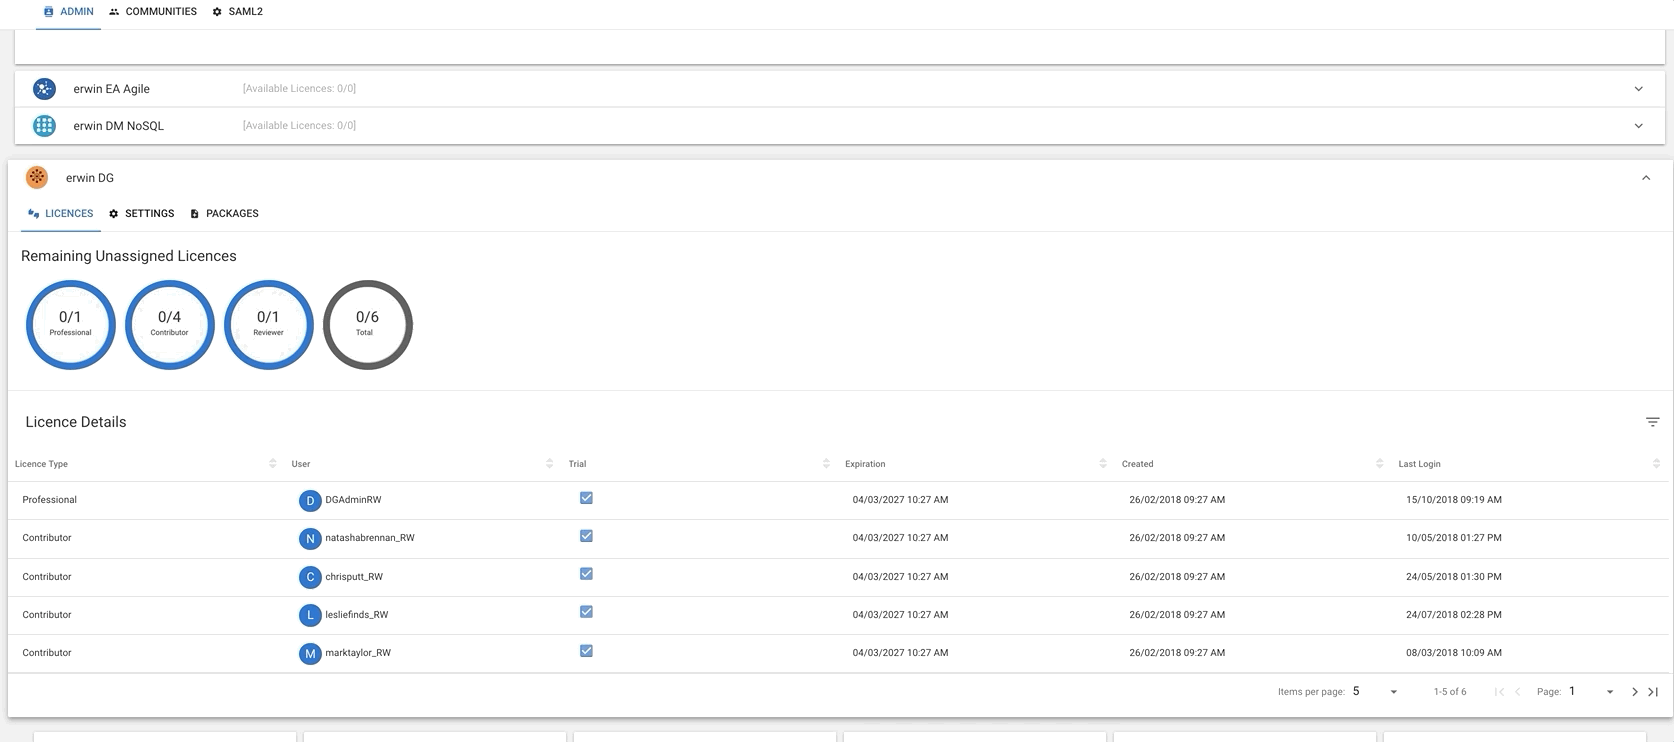Image resolution: width=1674 pixels, height=742 pixels.
Task: Click the lesliefinds_RW user avatar
Action: [x=310, y=615]
